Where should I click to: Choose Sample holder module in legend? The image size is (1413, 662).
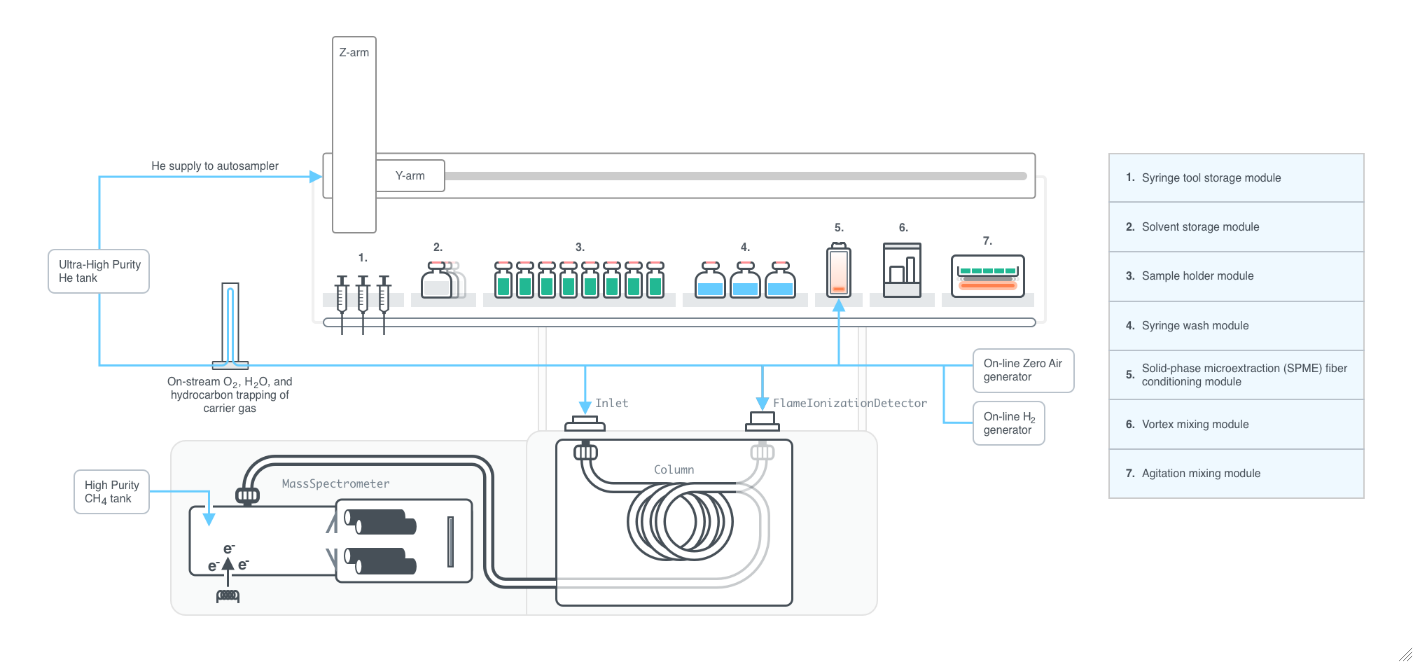tap(1236, 276)
